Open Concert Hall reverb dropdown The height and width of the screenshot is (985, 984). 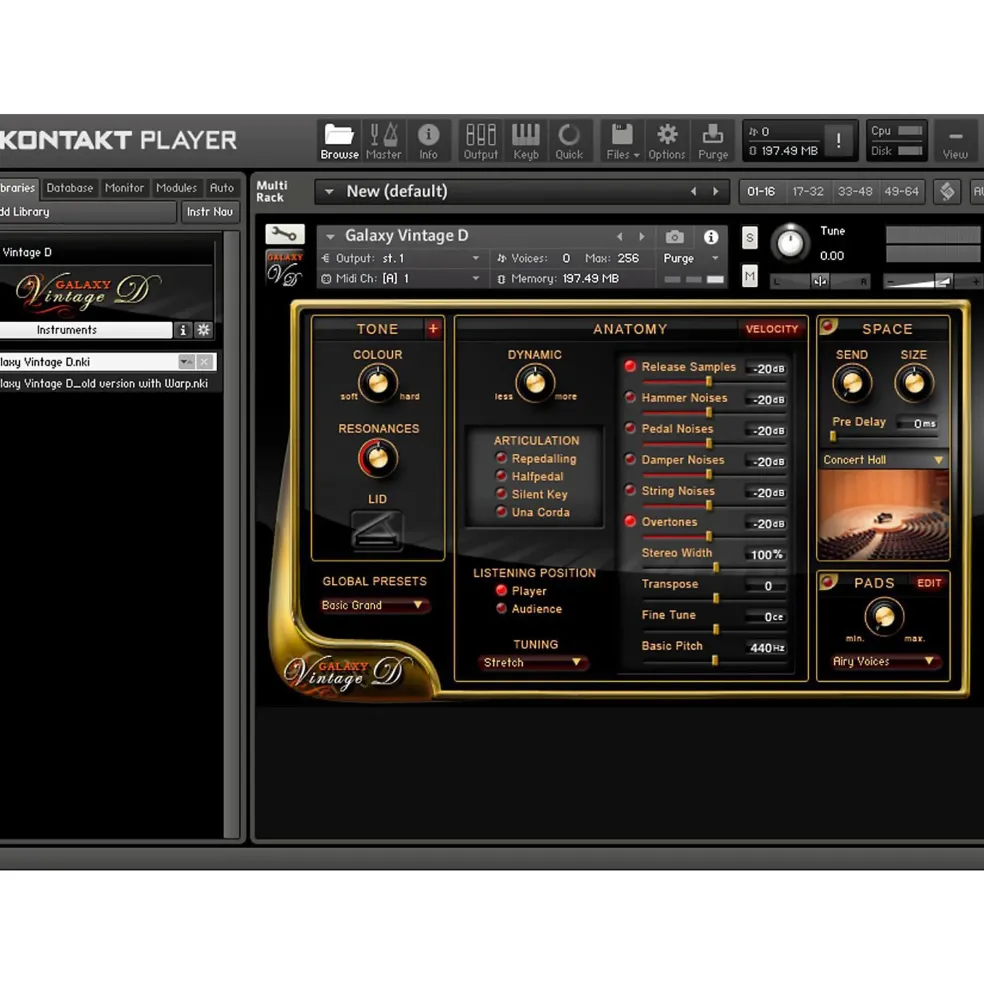(x=883, y=460)
